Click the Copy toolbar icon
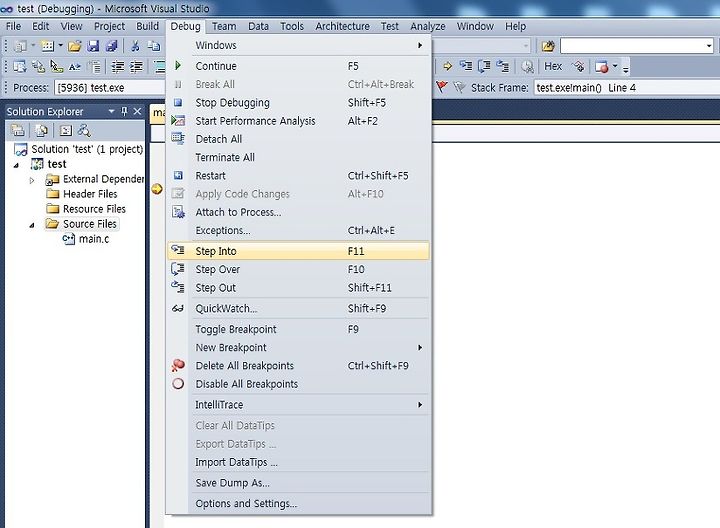Screen dimensions: 720x528 154,46
